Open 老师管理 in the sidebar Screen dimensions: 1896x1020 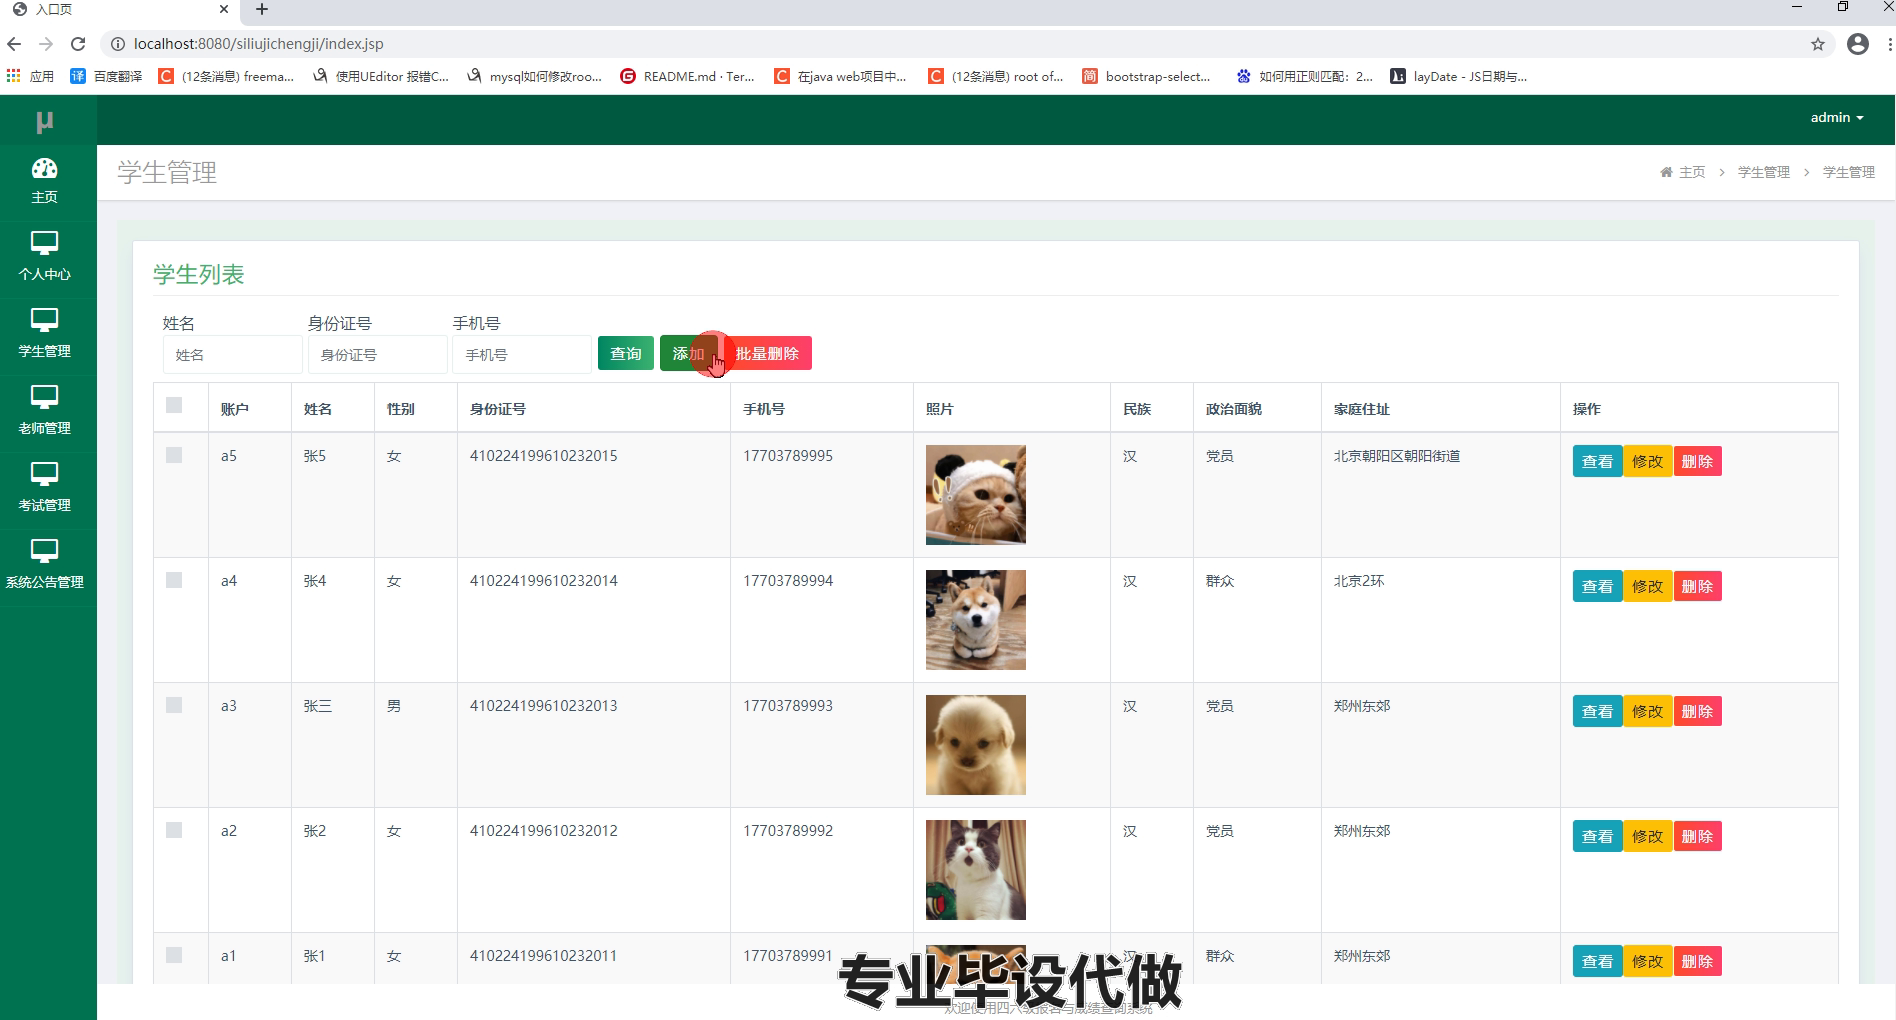(x=45, y=412)
